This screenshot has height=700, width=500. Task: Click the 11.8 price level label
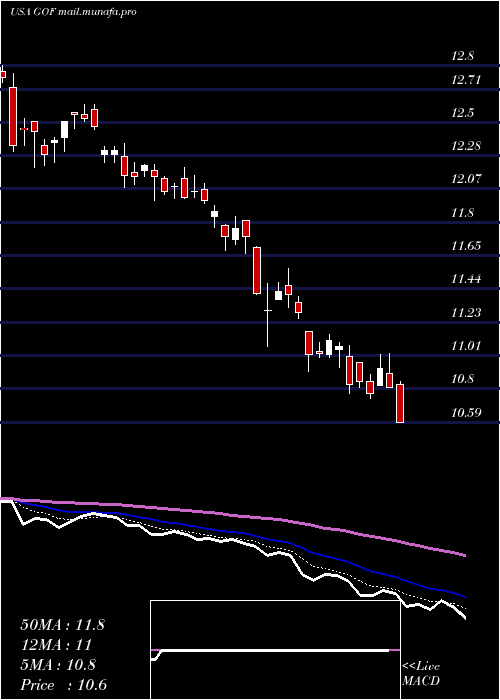pos(462,213)
